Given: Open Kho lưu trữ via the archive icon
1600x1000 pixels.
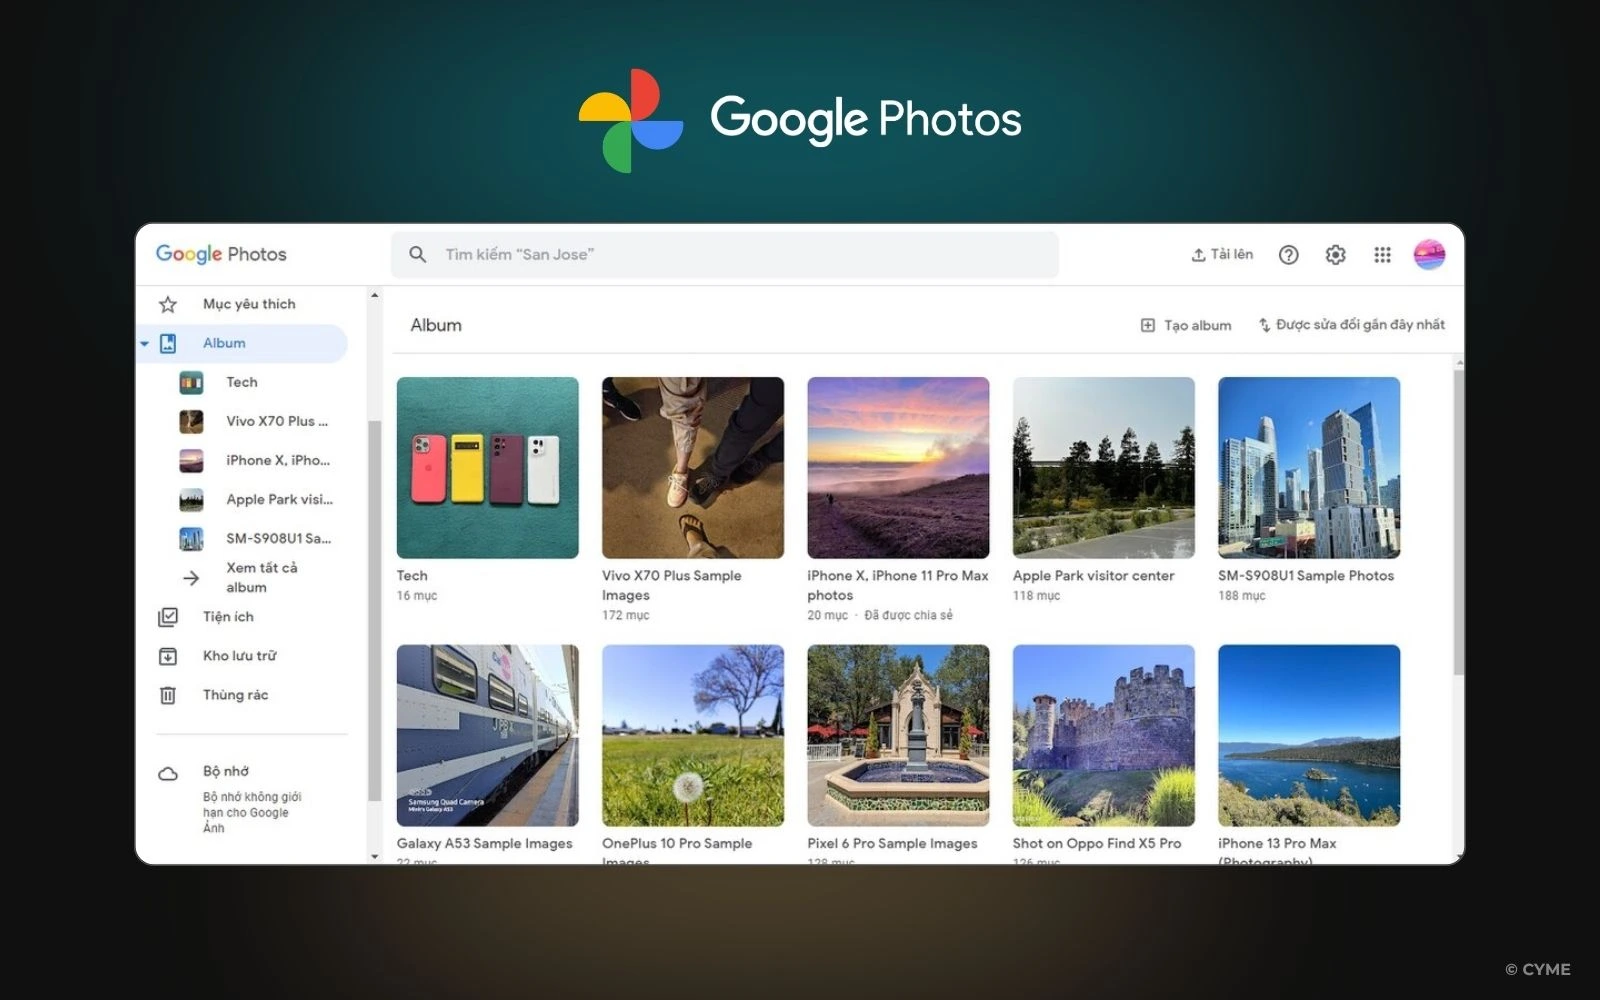Looking at the screenshot, I should click(x=168, y=656).
